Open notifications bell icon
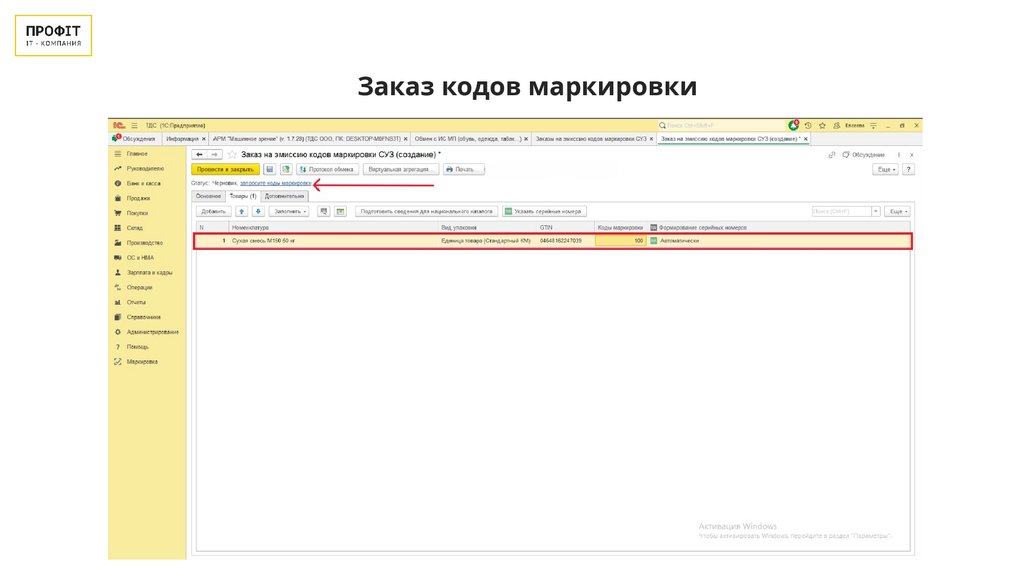Screen dimensions: 1024x576 (793, 125)
